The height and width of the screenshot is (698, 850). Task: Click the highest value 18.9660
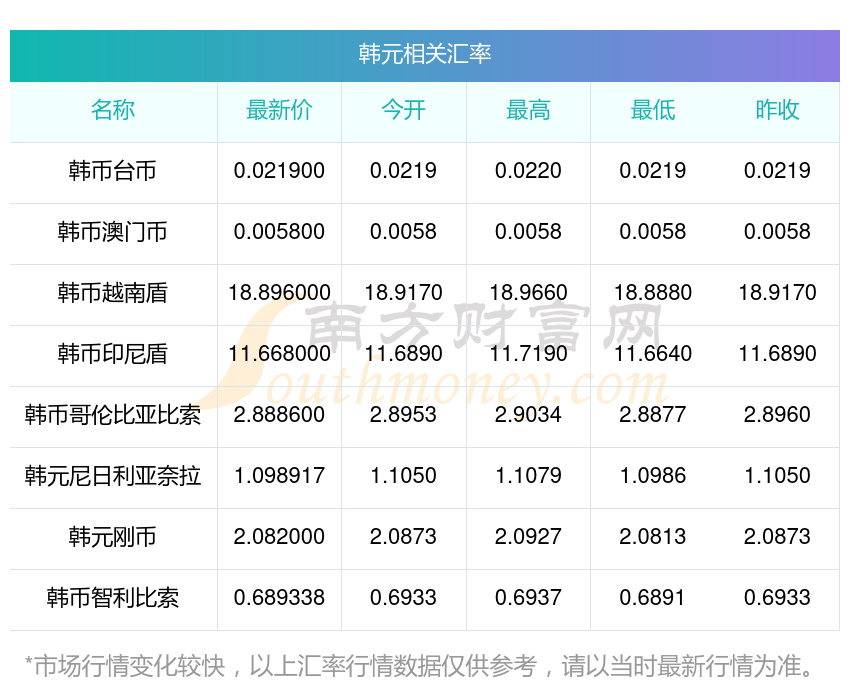click(528, 293)
